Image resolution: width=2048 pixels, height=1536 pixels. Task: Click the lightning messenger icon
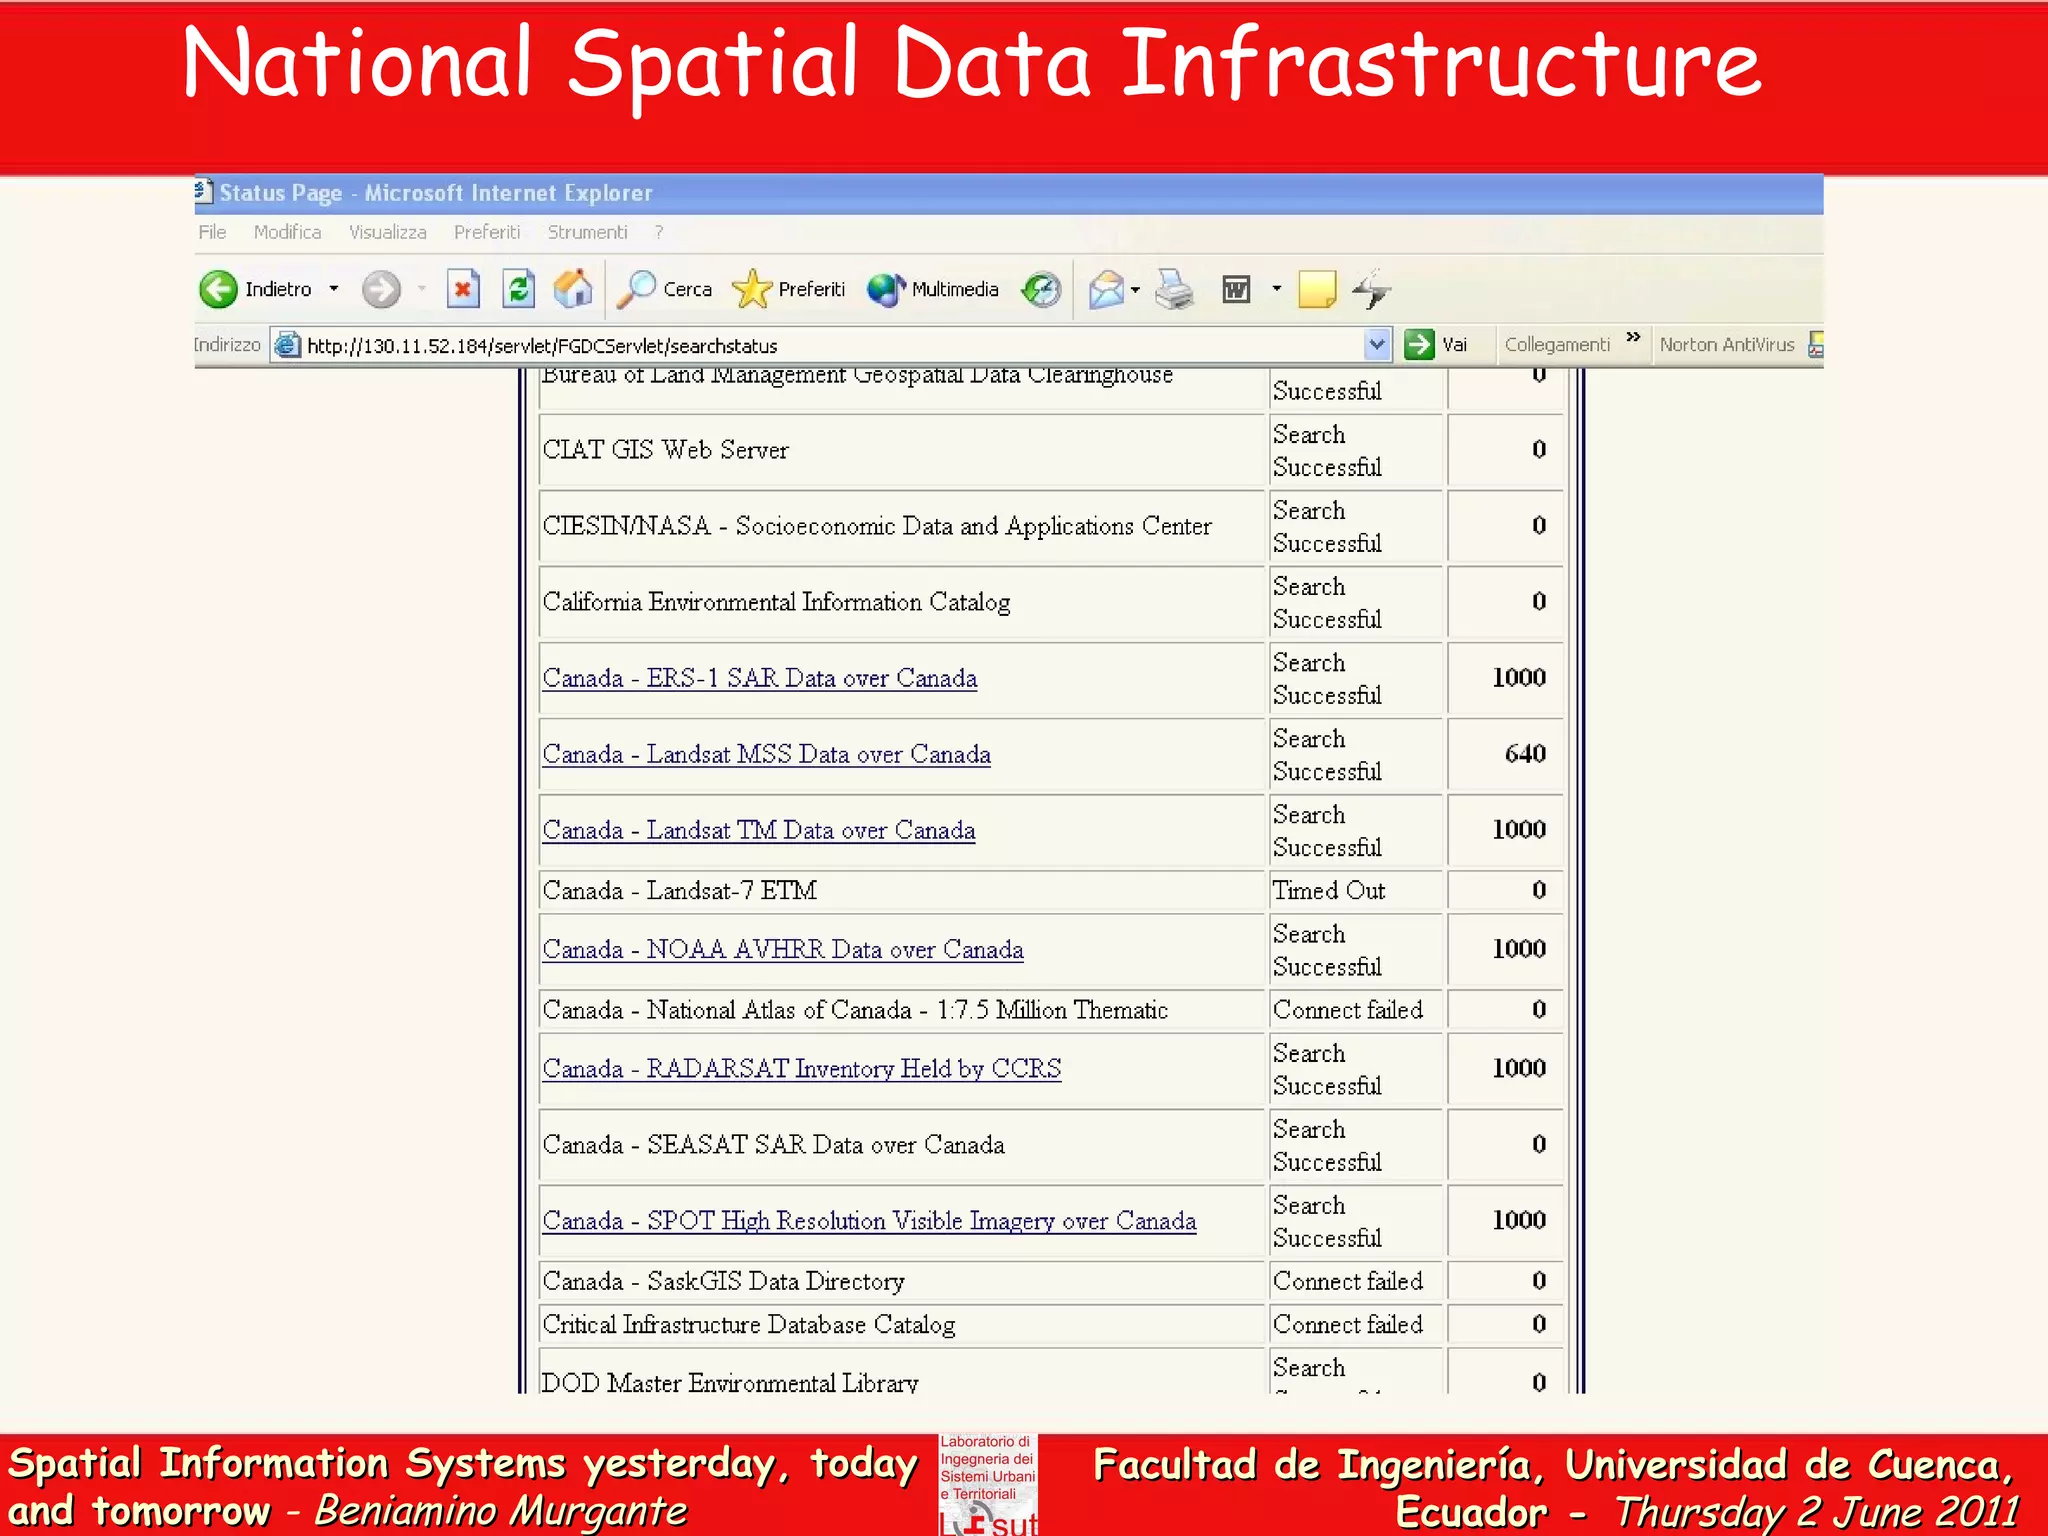coord(1372,289)
